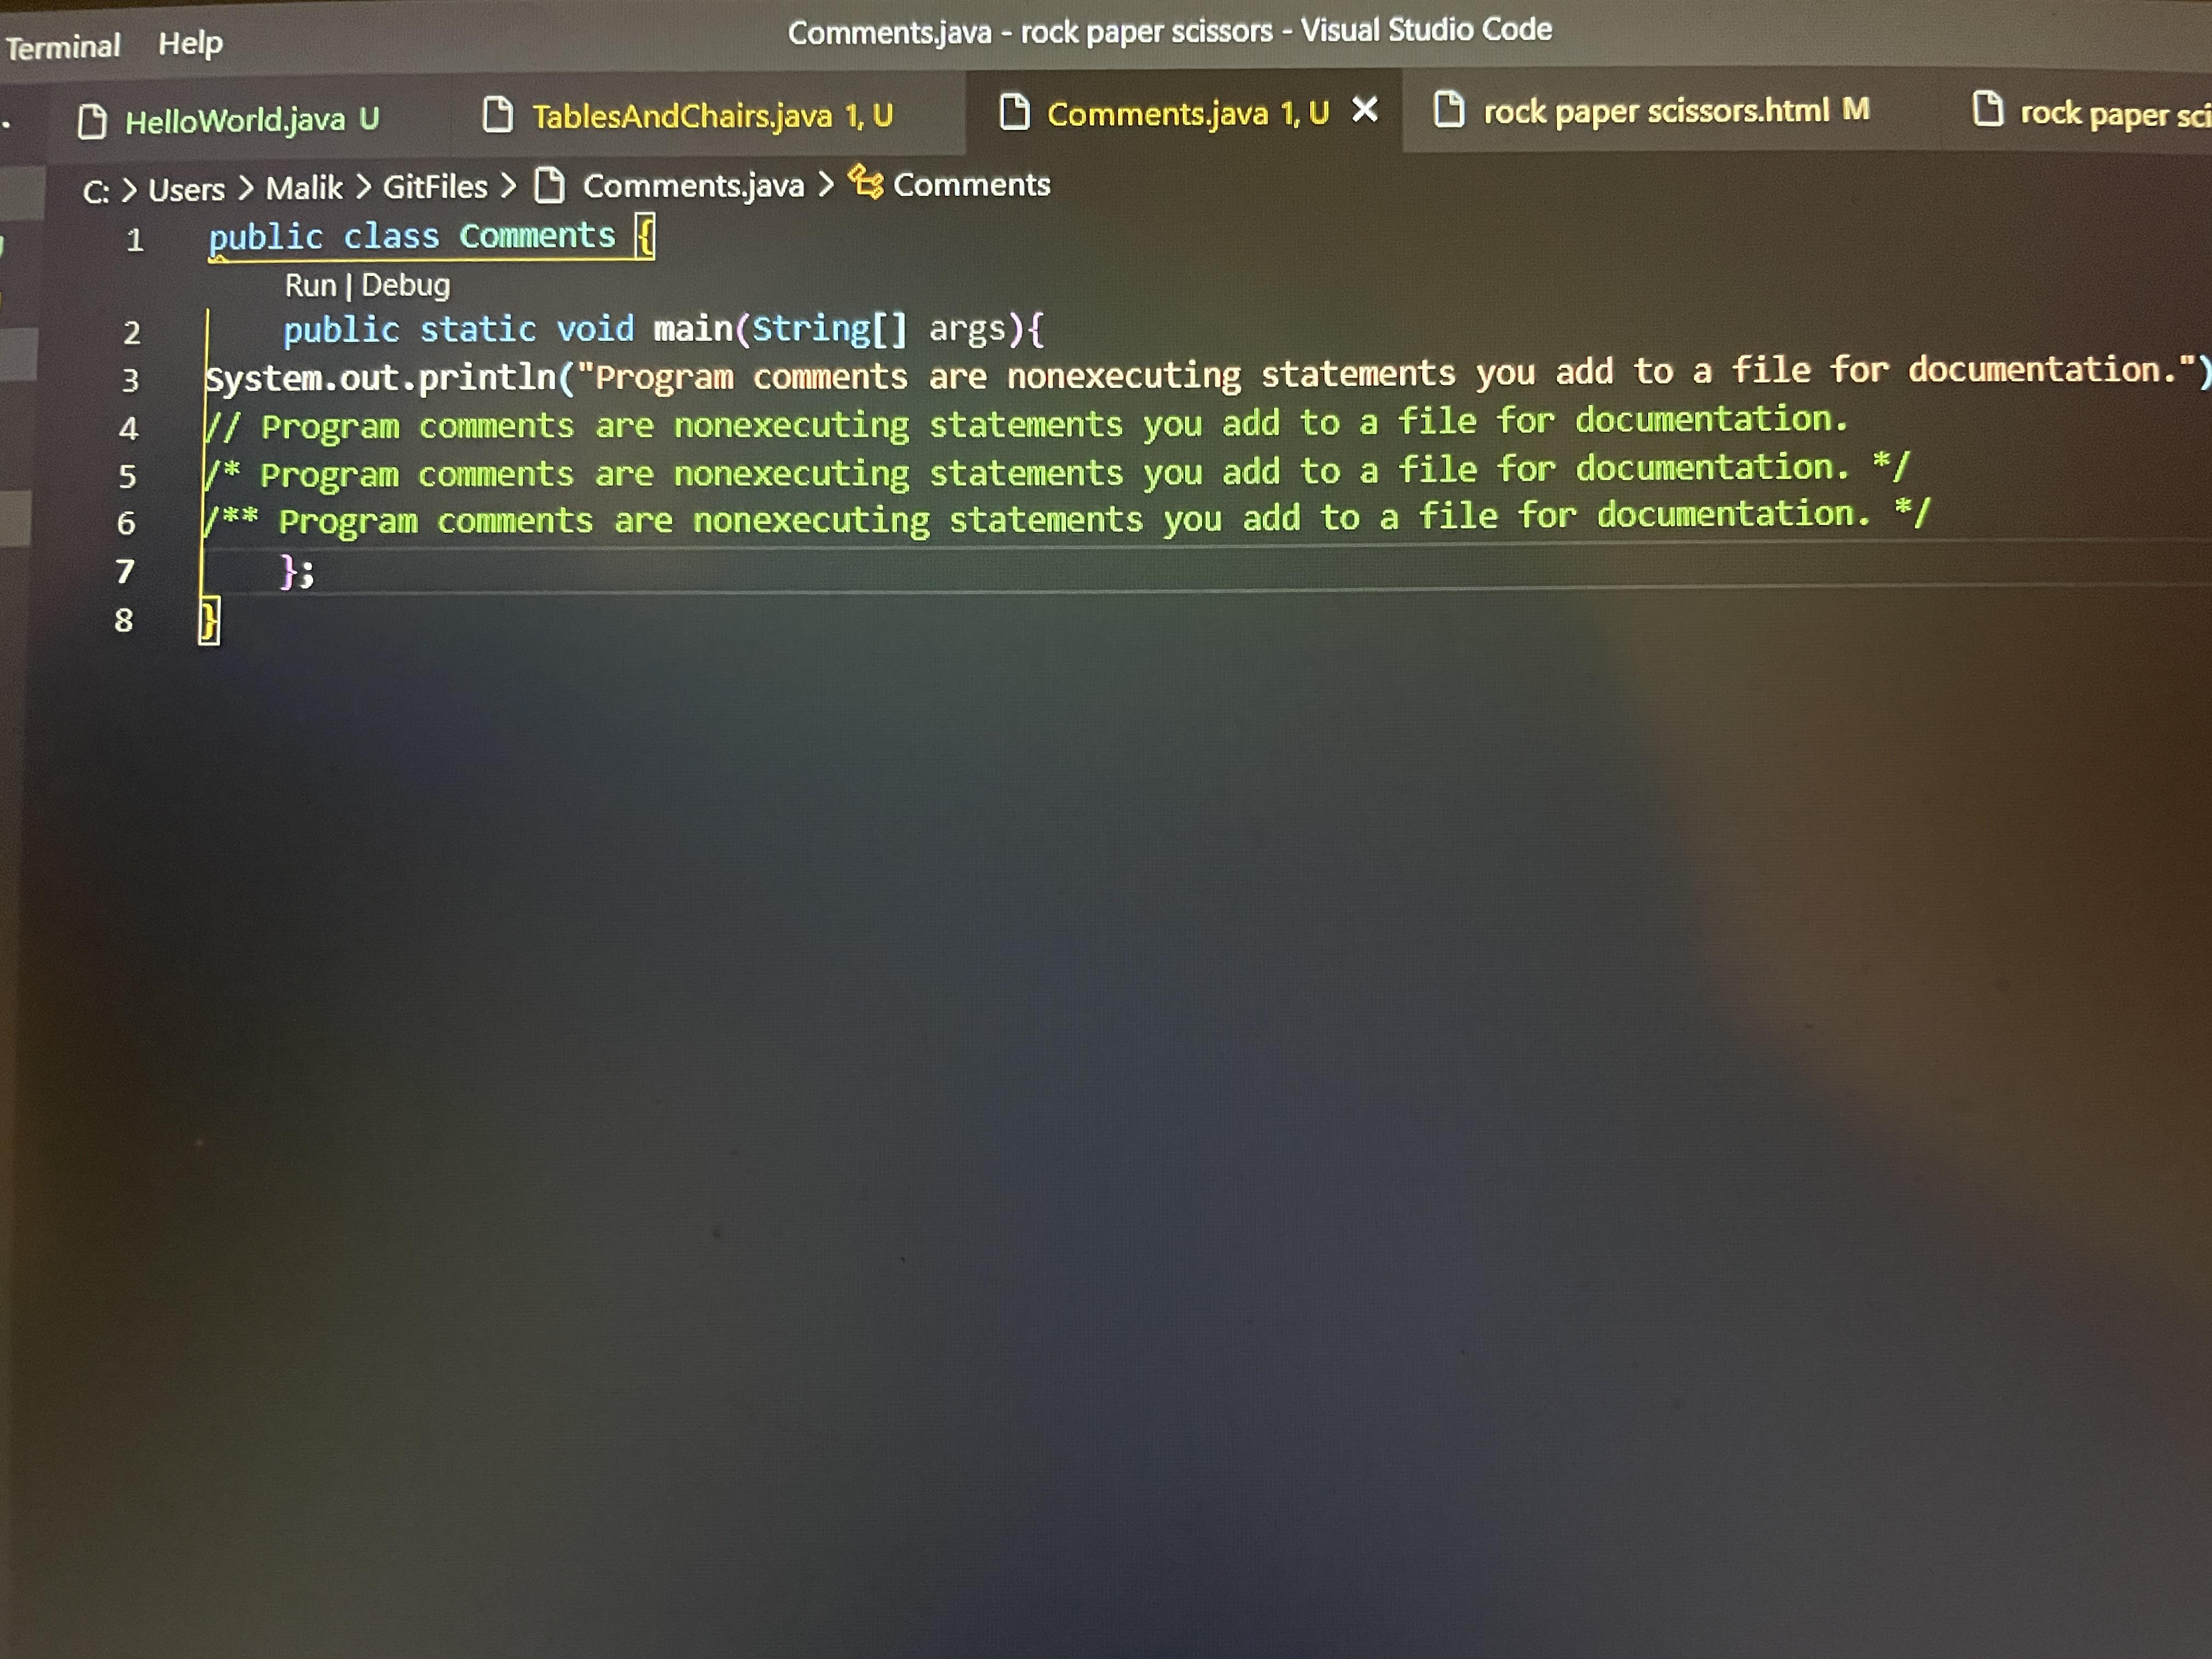Screen dimensions: 2212x1659
Task: Click line number 7 in gutter
Action: coord(125,571)
